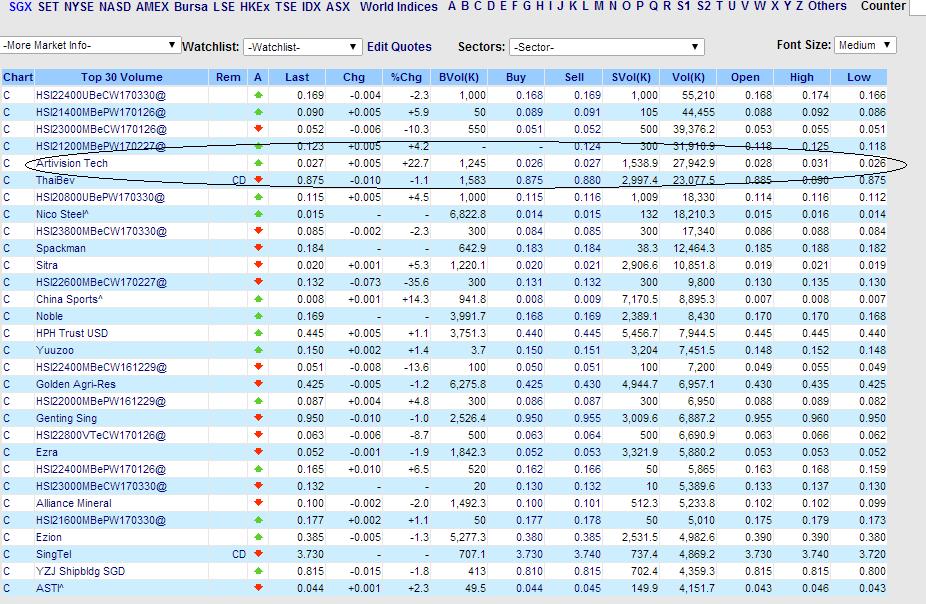Click red down arrow on SingTel row
Viewport: 926px width, 604px height.
click(x=258, y=554)
